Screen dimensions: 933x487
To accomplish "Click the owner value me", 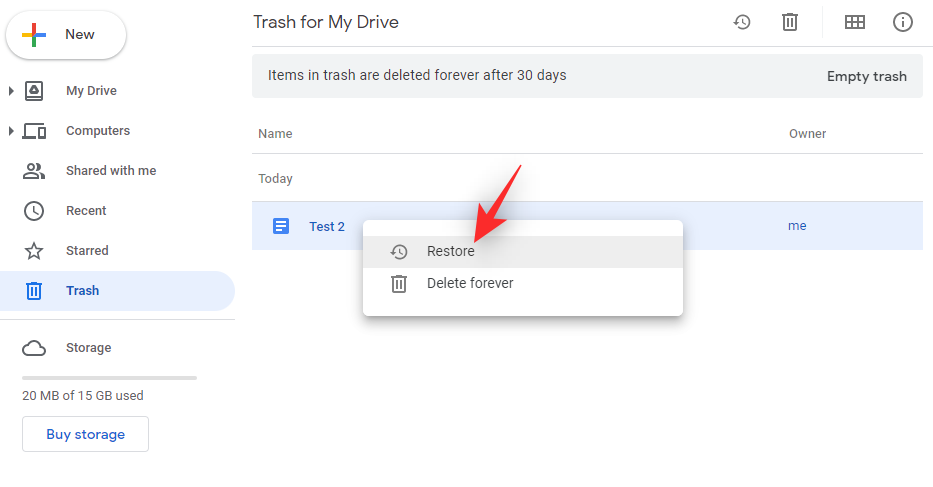I will (797, 226).
